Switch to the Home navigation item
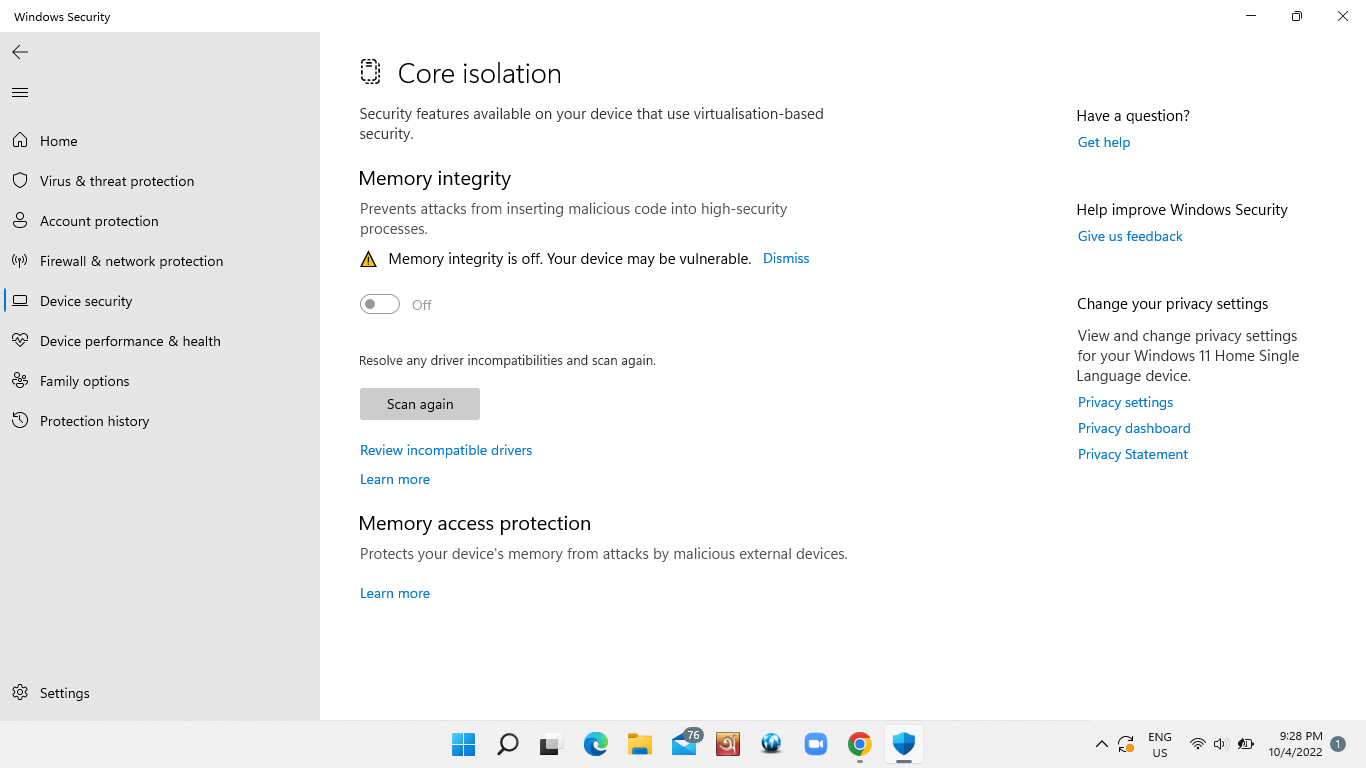 click(60, 141)
